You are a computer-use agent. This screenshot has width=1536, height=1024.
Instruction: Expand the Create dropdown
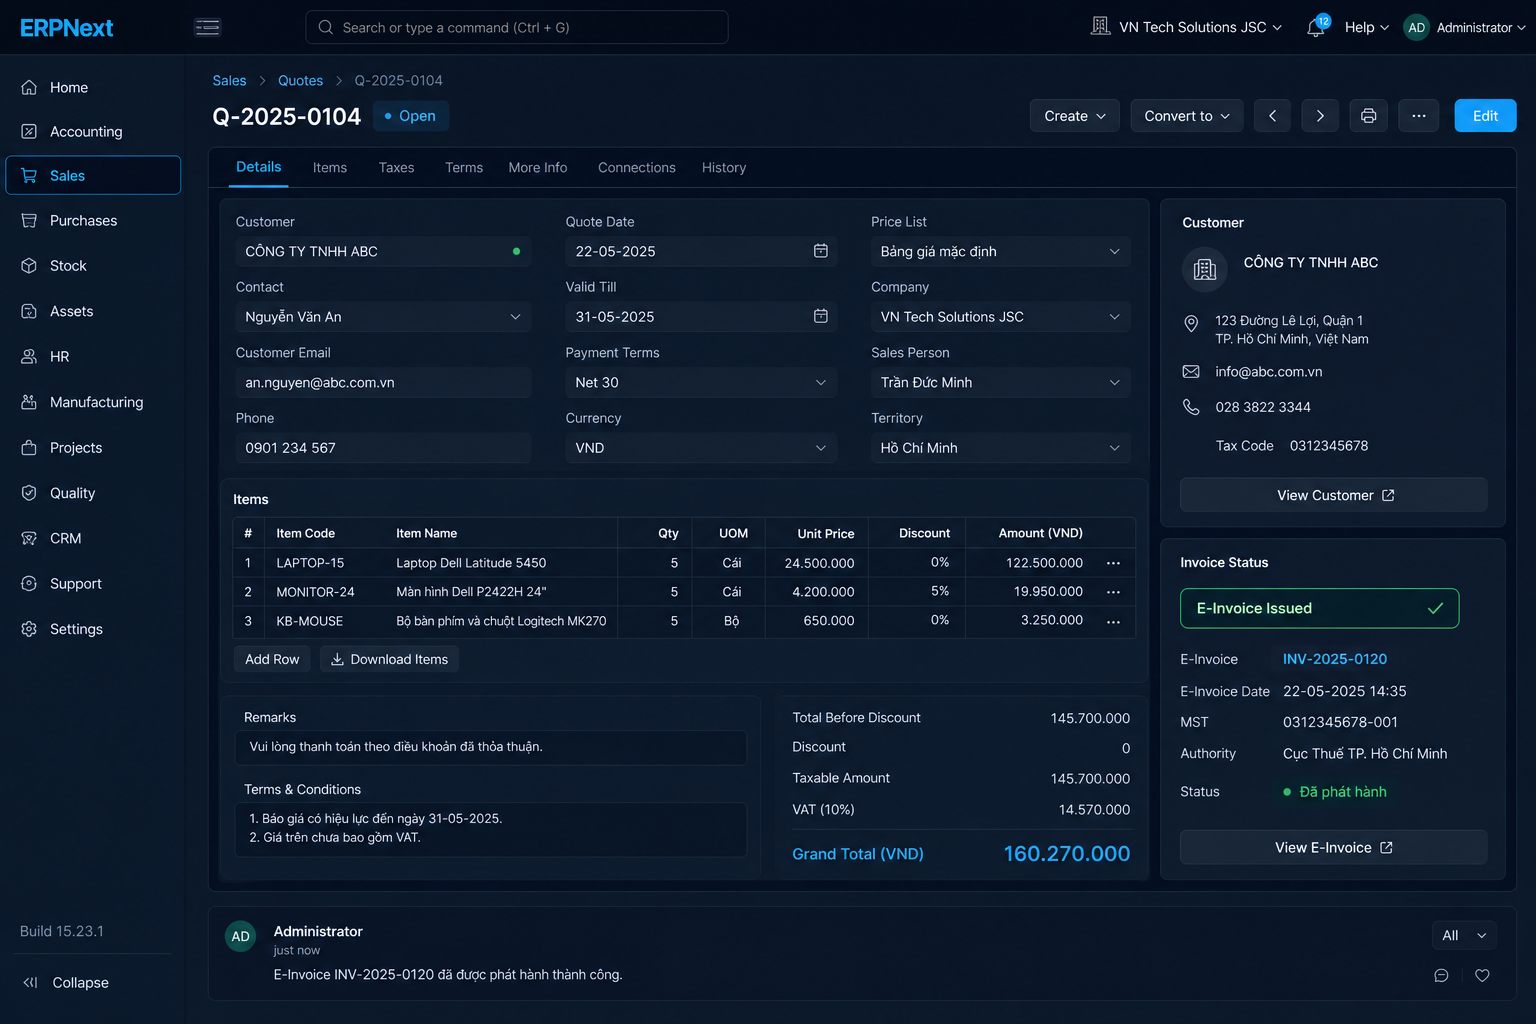coord(1075,116)
